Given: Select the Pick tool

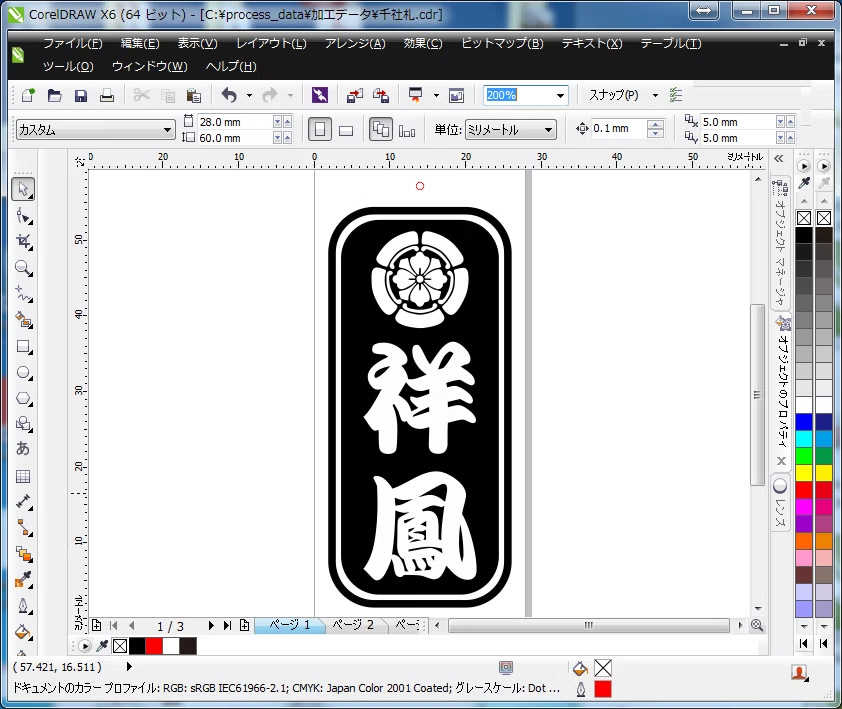Looking at the screenshot, I should coord(24,189).
